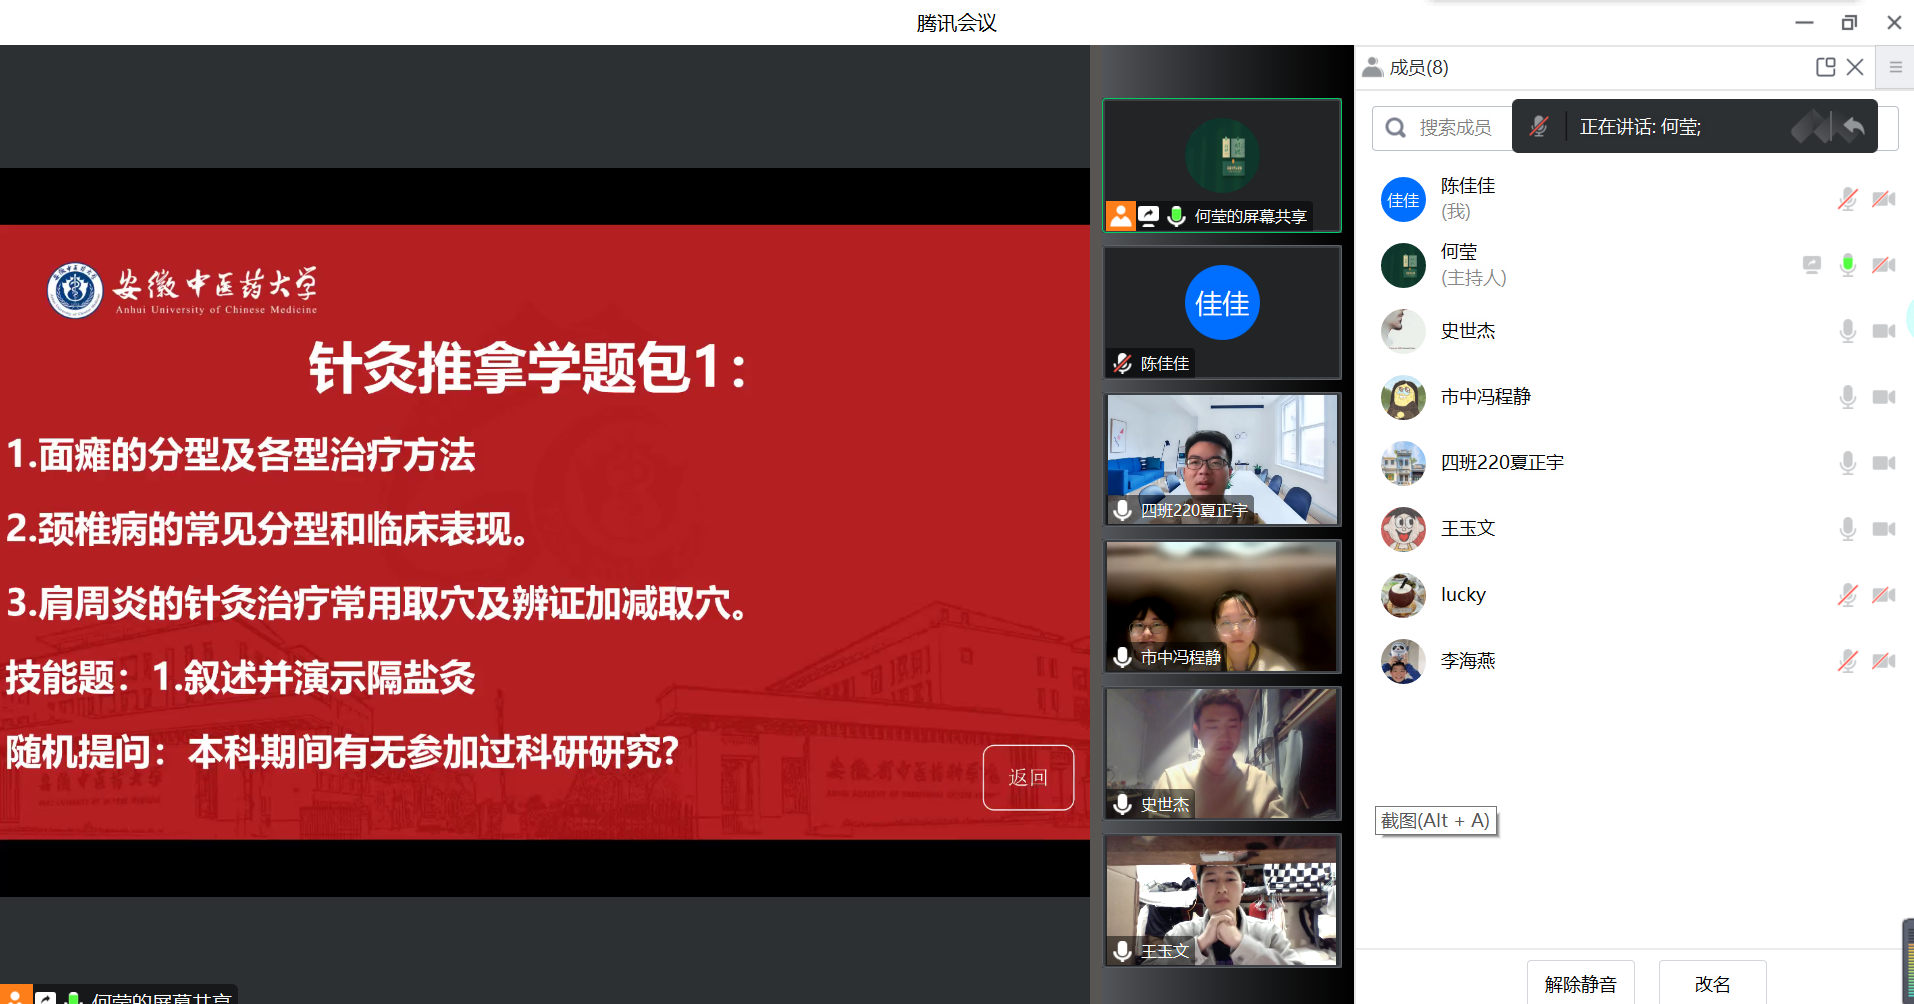Click the 返回 button on the slide
The height and width of the screenshot is (1004, 1914).
point(1027,777)
